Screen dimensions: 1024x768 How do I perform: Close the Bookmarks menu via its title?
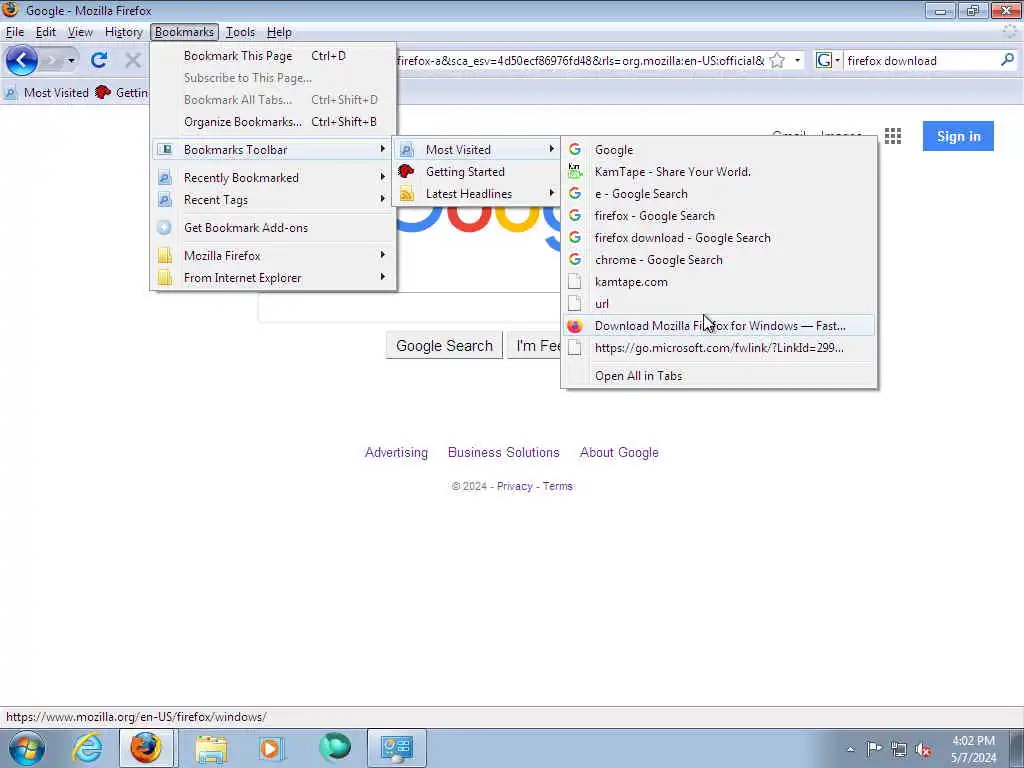pyautogui.click(x=184, y=32)
